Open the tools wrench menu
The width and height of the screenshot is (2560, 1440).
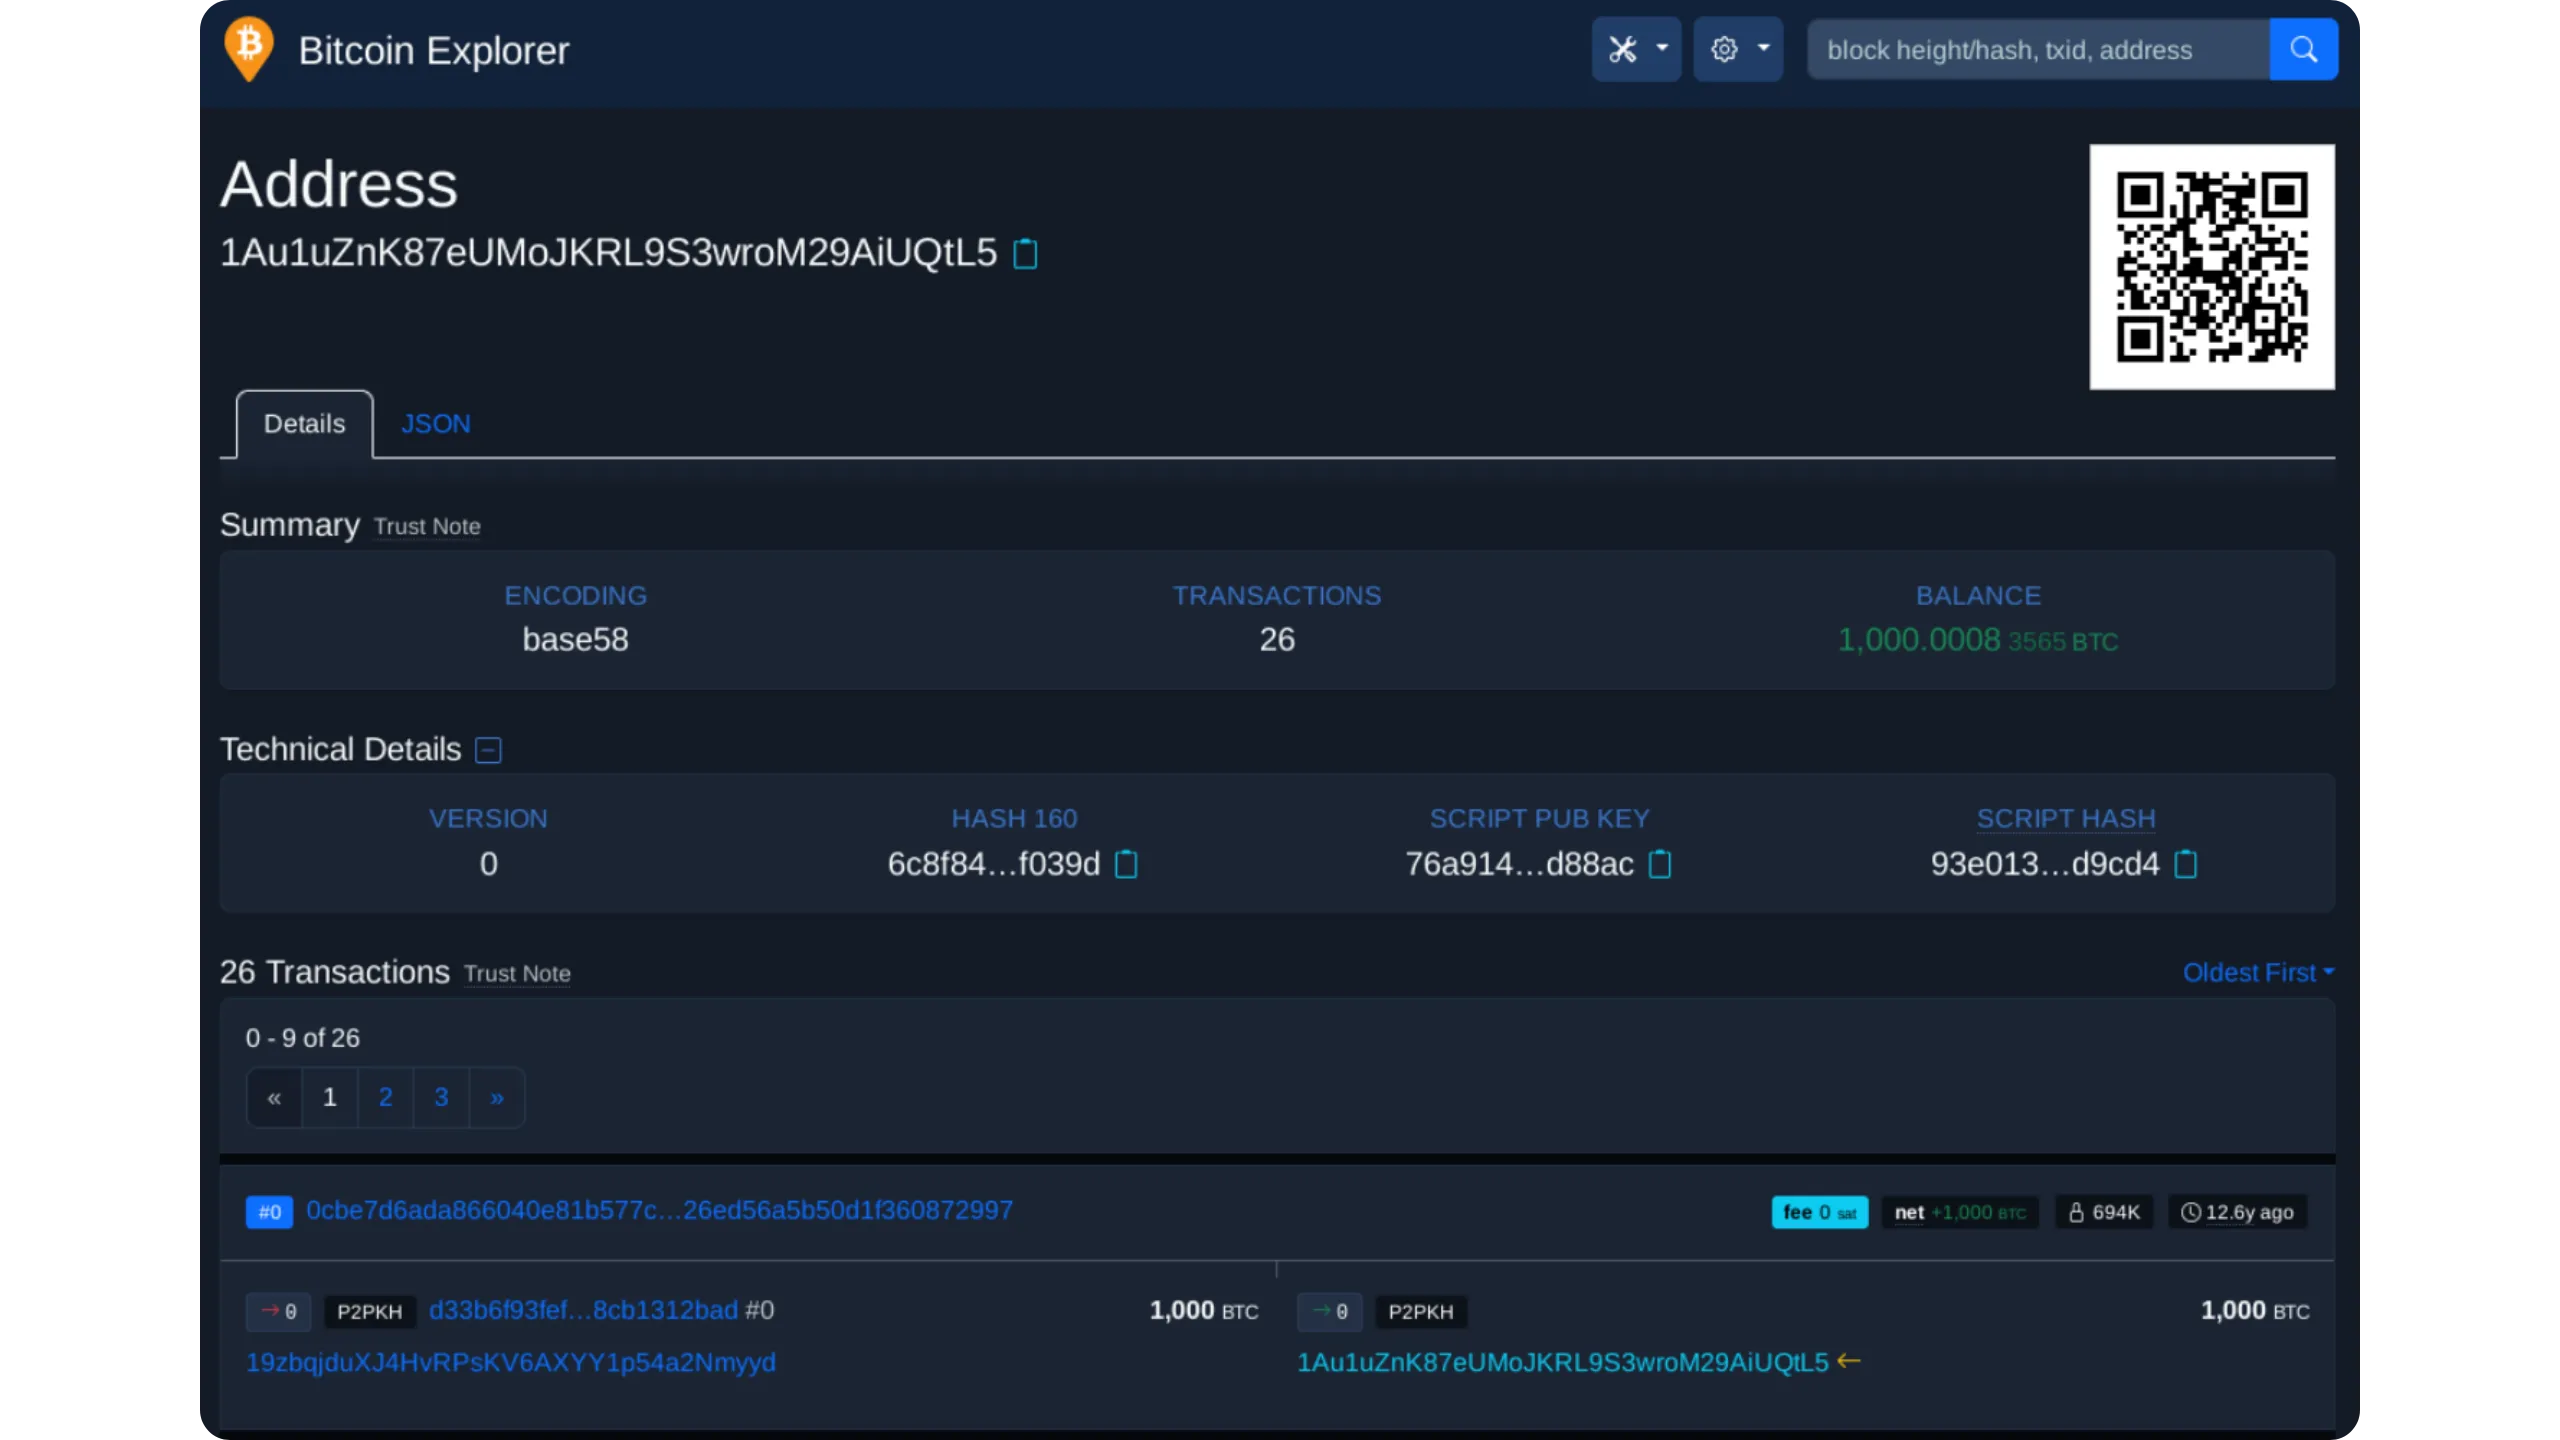[x=1636, y=49]
